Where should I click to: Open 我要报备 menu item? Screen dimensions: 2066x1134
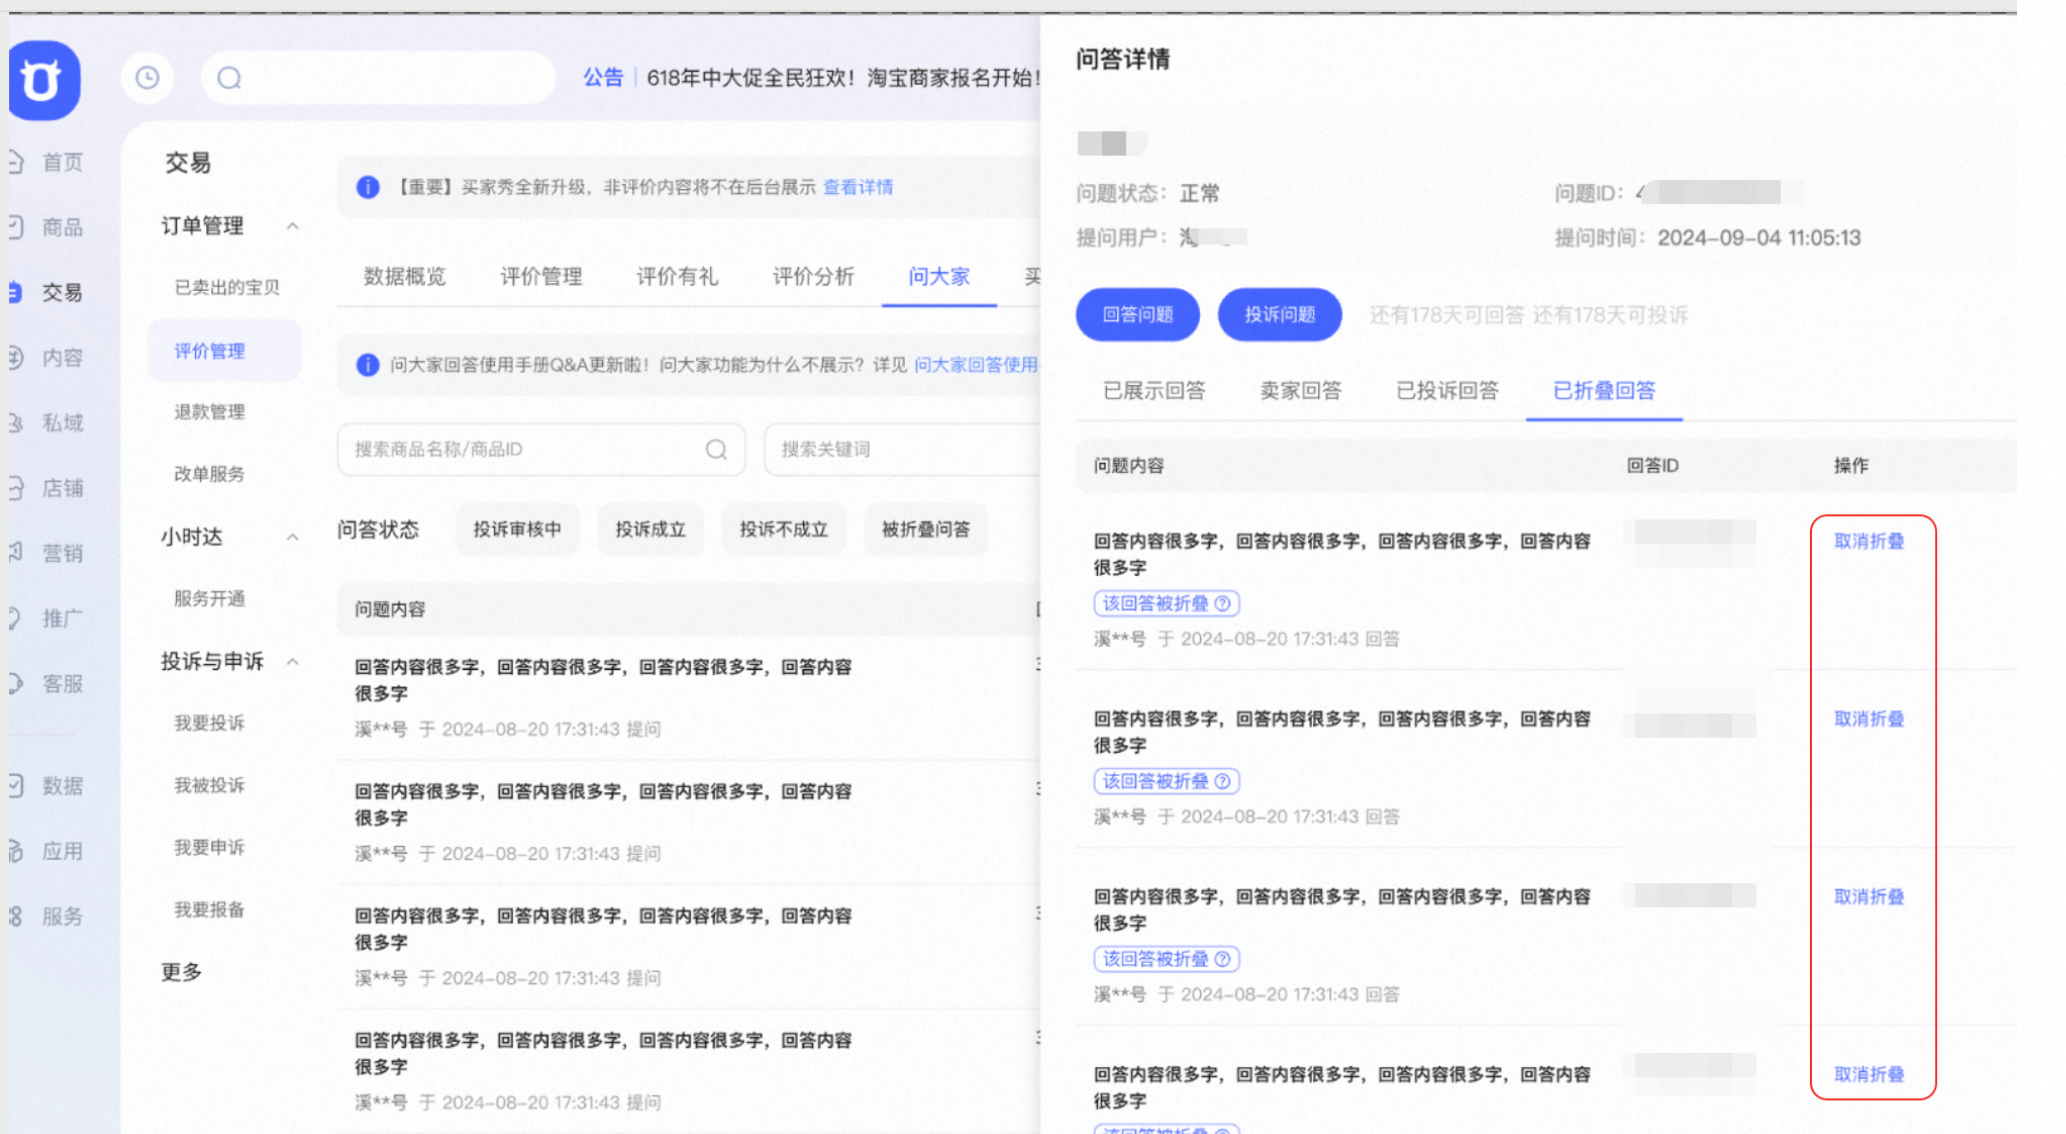click(209, 909)
